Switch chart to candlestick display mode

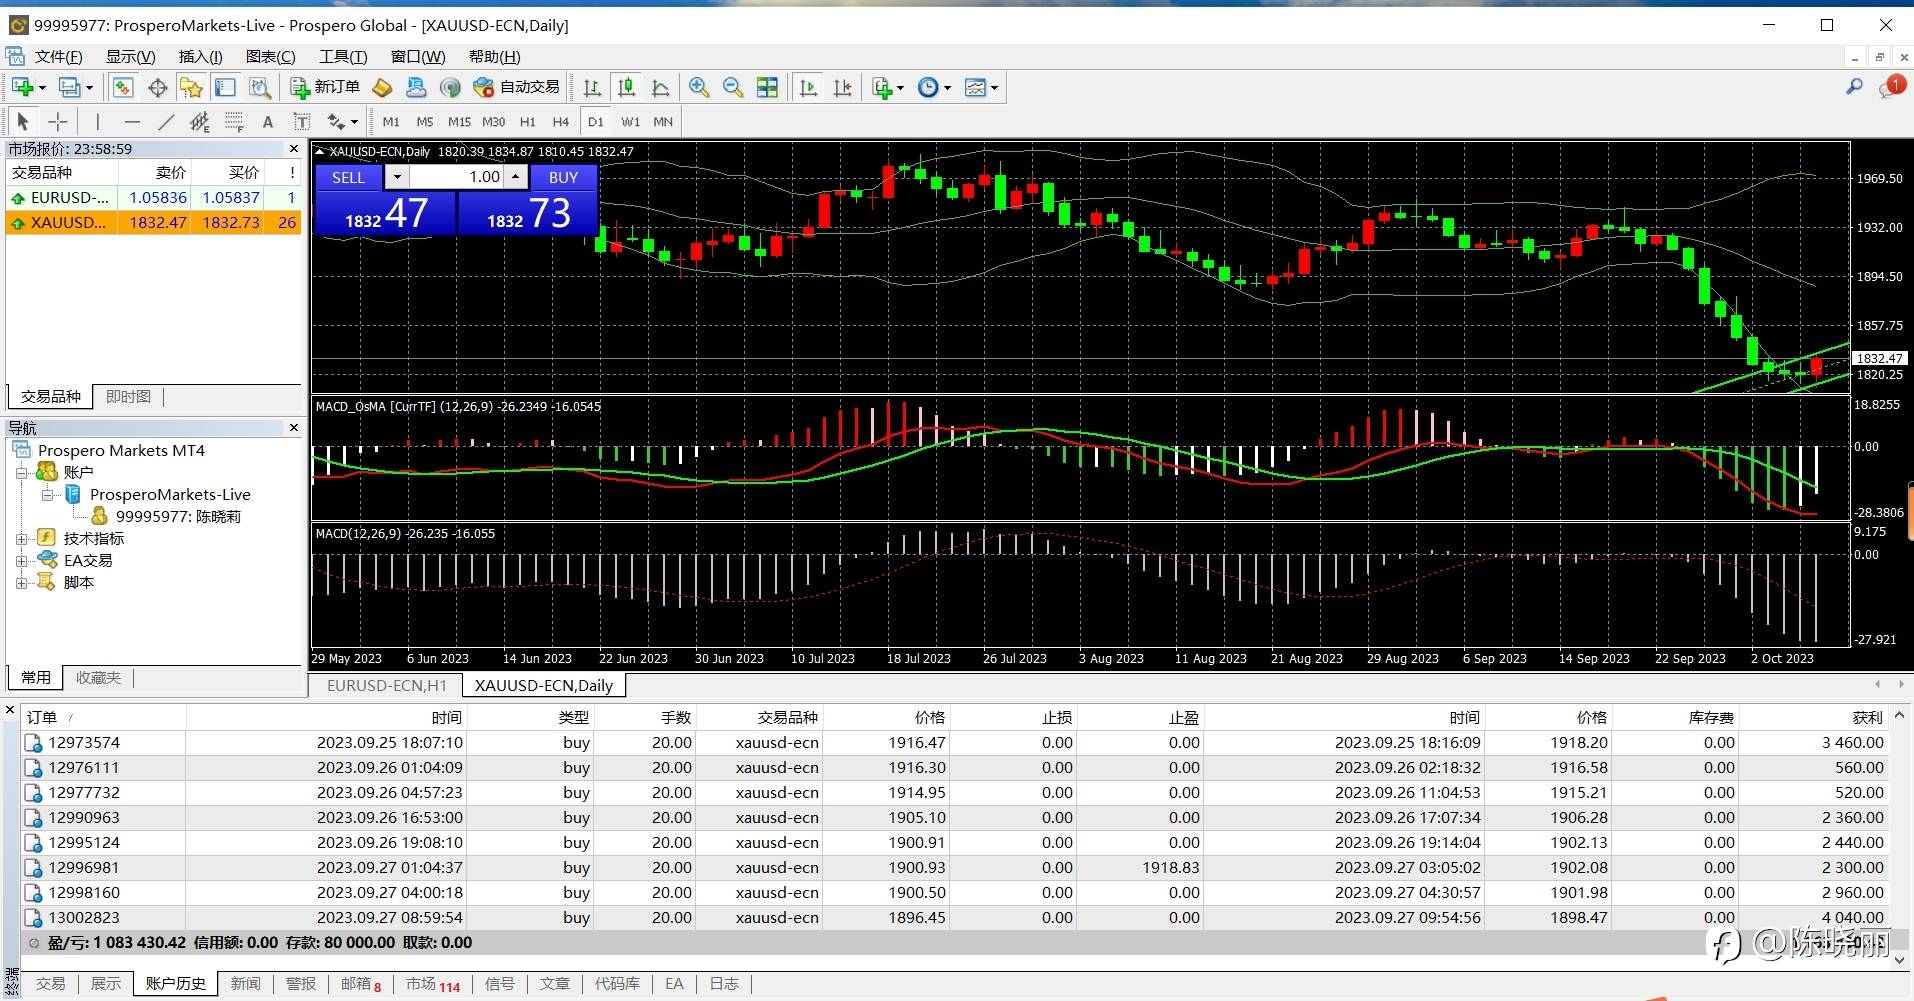(626, 88)
